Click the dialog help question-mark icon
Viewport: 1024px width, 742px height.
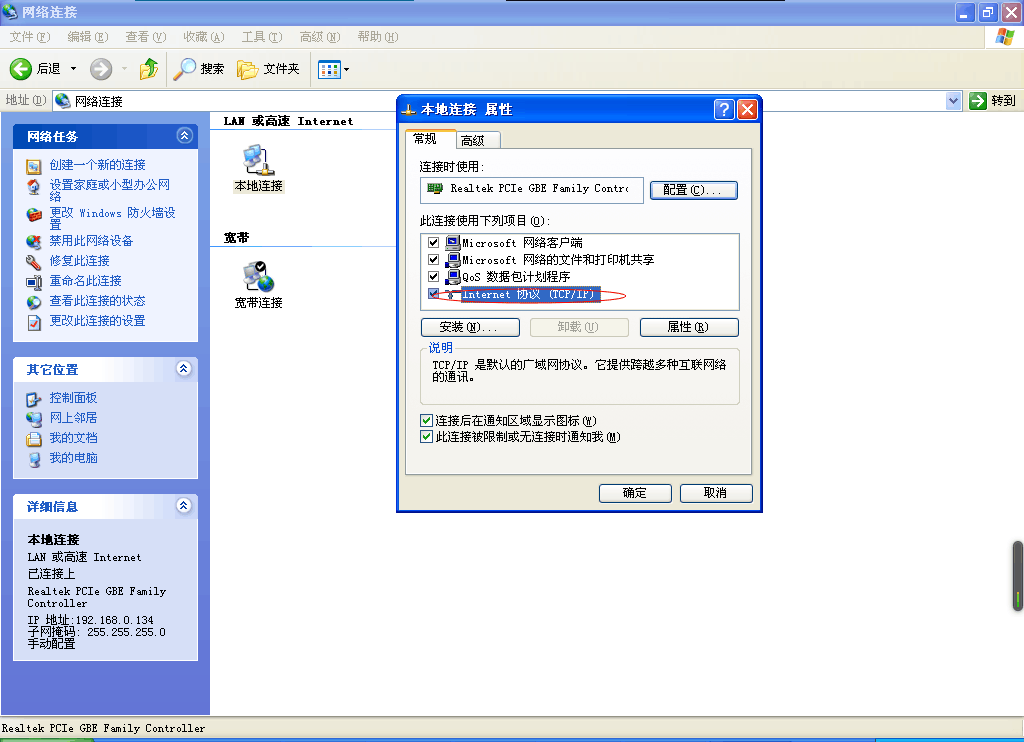pos(724,109)
